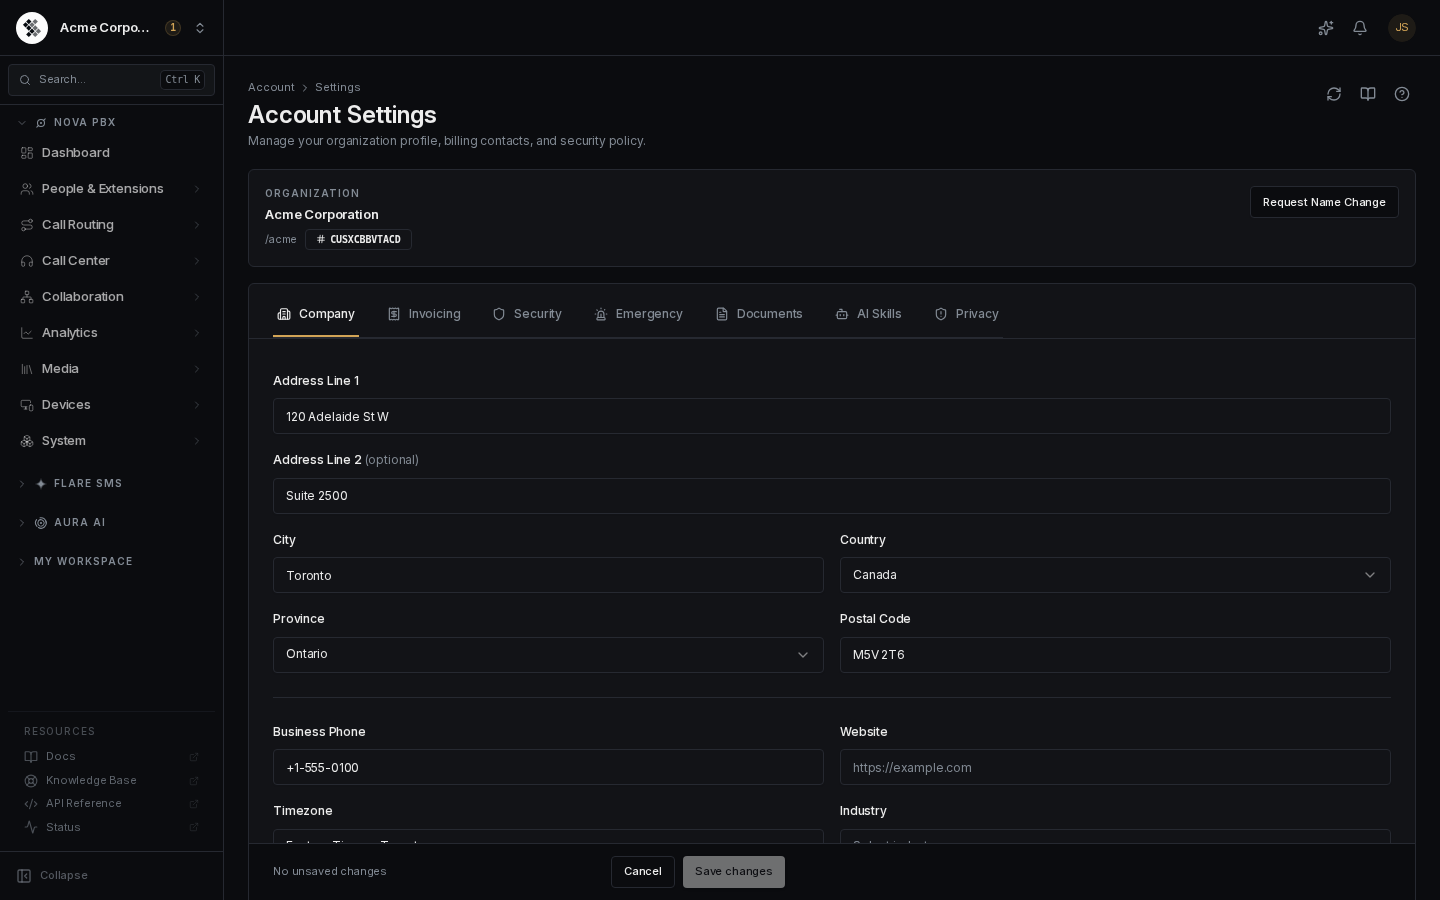
Task: Click the Cancel button
Action: click(643, 872)
